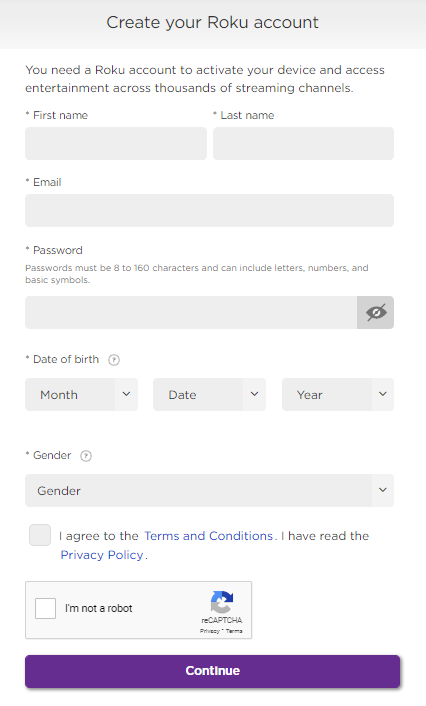426x706 pixels.
Task: Open the Terms and Conditions link
Action: click(x=208, y=536)
